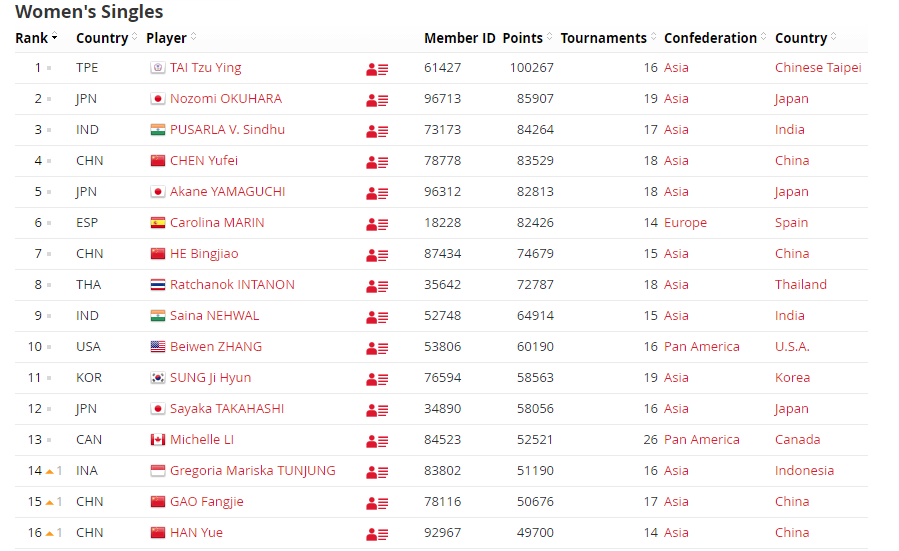Open Saina NEHWAL's profile card icon

tap(377, 317)
